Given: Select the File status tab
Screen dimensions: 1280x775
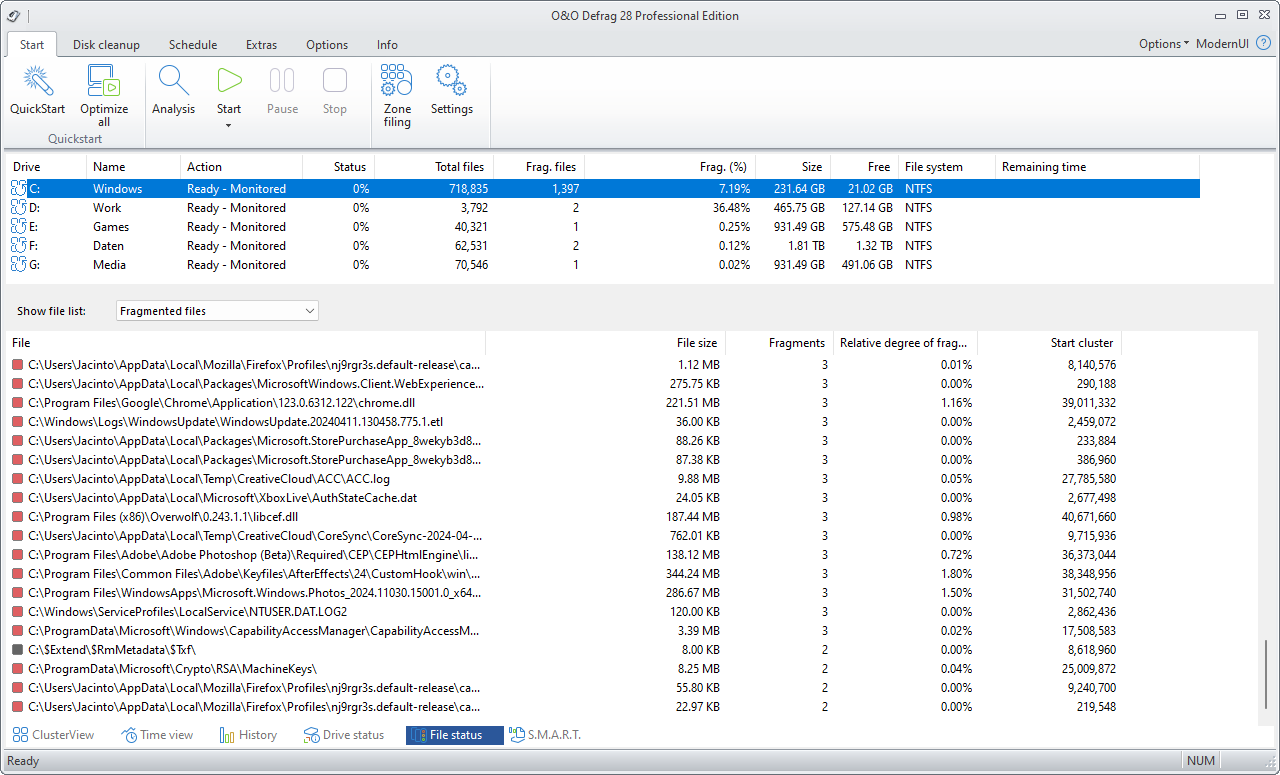Looking at the screenshot, I should coord(455,735).
